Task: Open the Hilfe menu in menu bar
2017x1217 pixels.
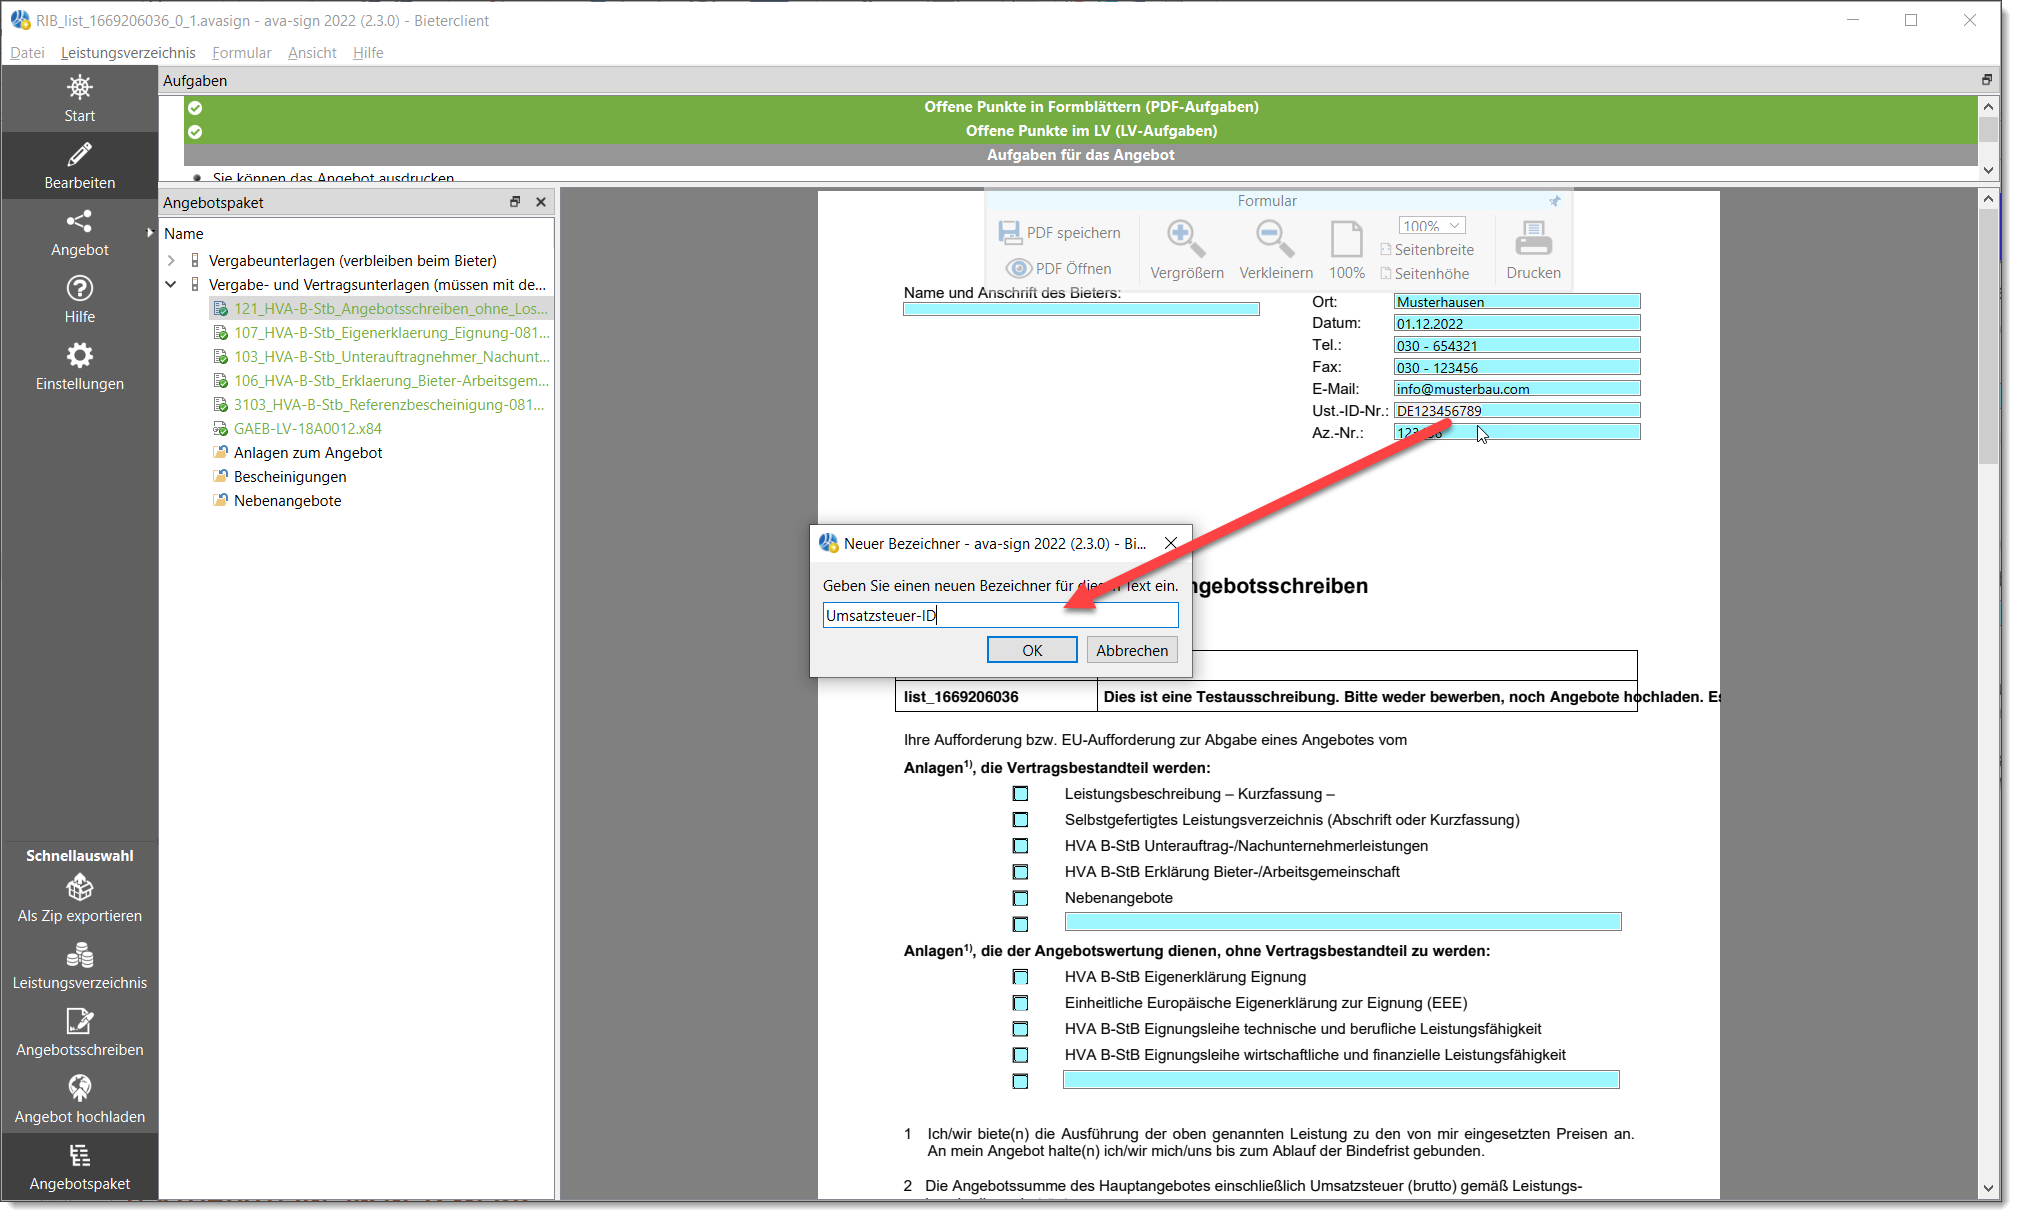Action: (368, 53)
